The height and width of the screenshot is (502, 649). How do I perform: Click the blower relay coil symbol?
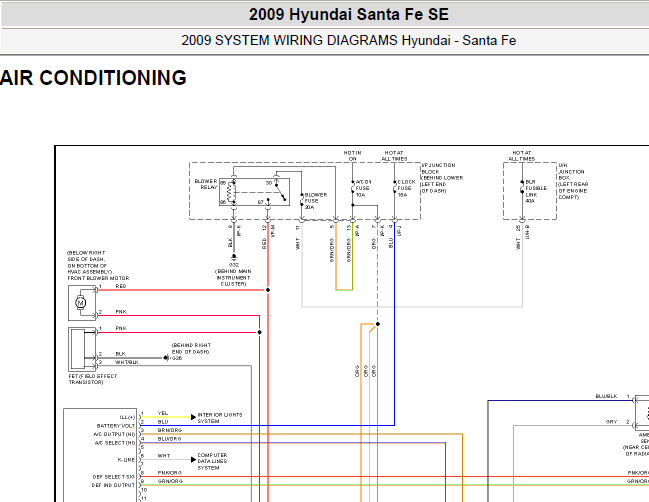coord(231,192)
